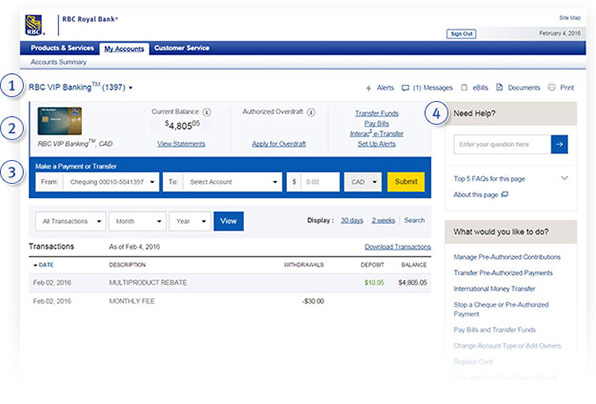
Task: Click the RBC VIP Banking card image
Action: click(60, 121)
